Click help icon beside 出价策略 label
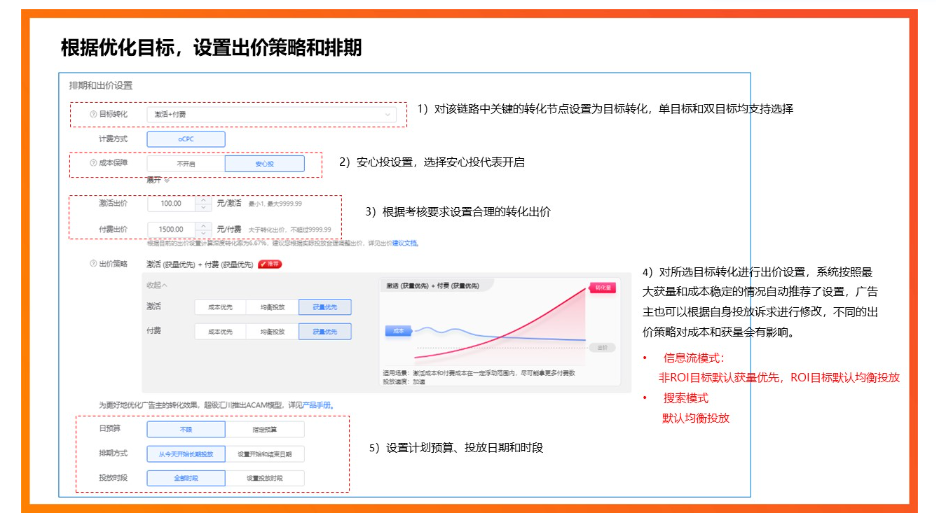 coord(93,264)
